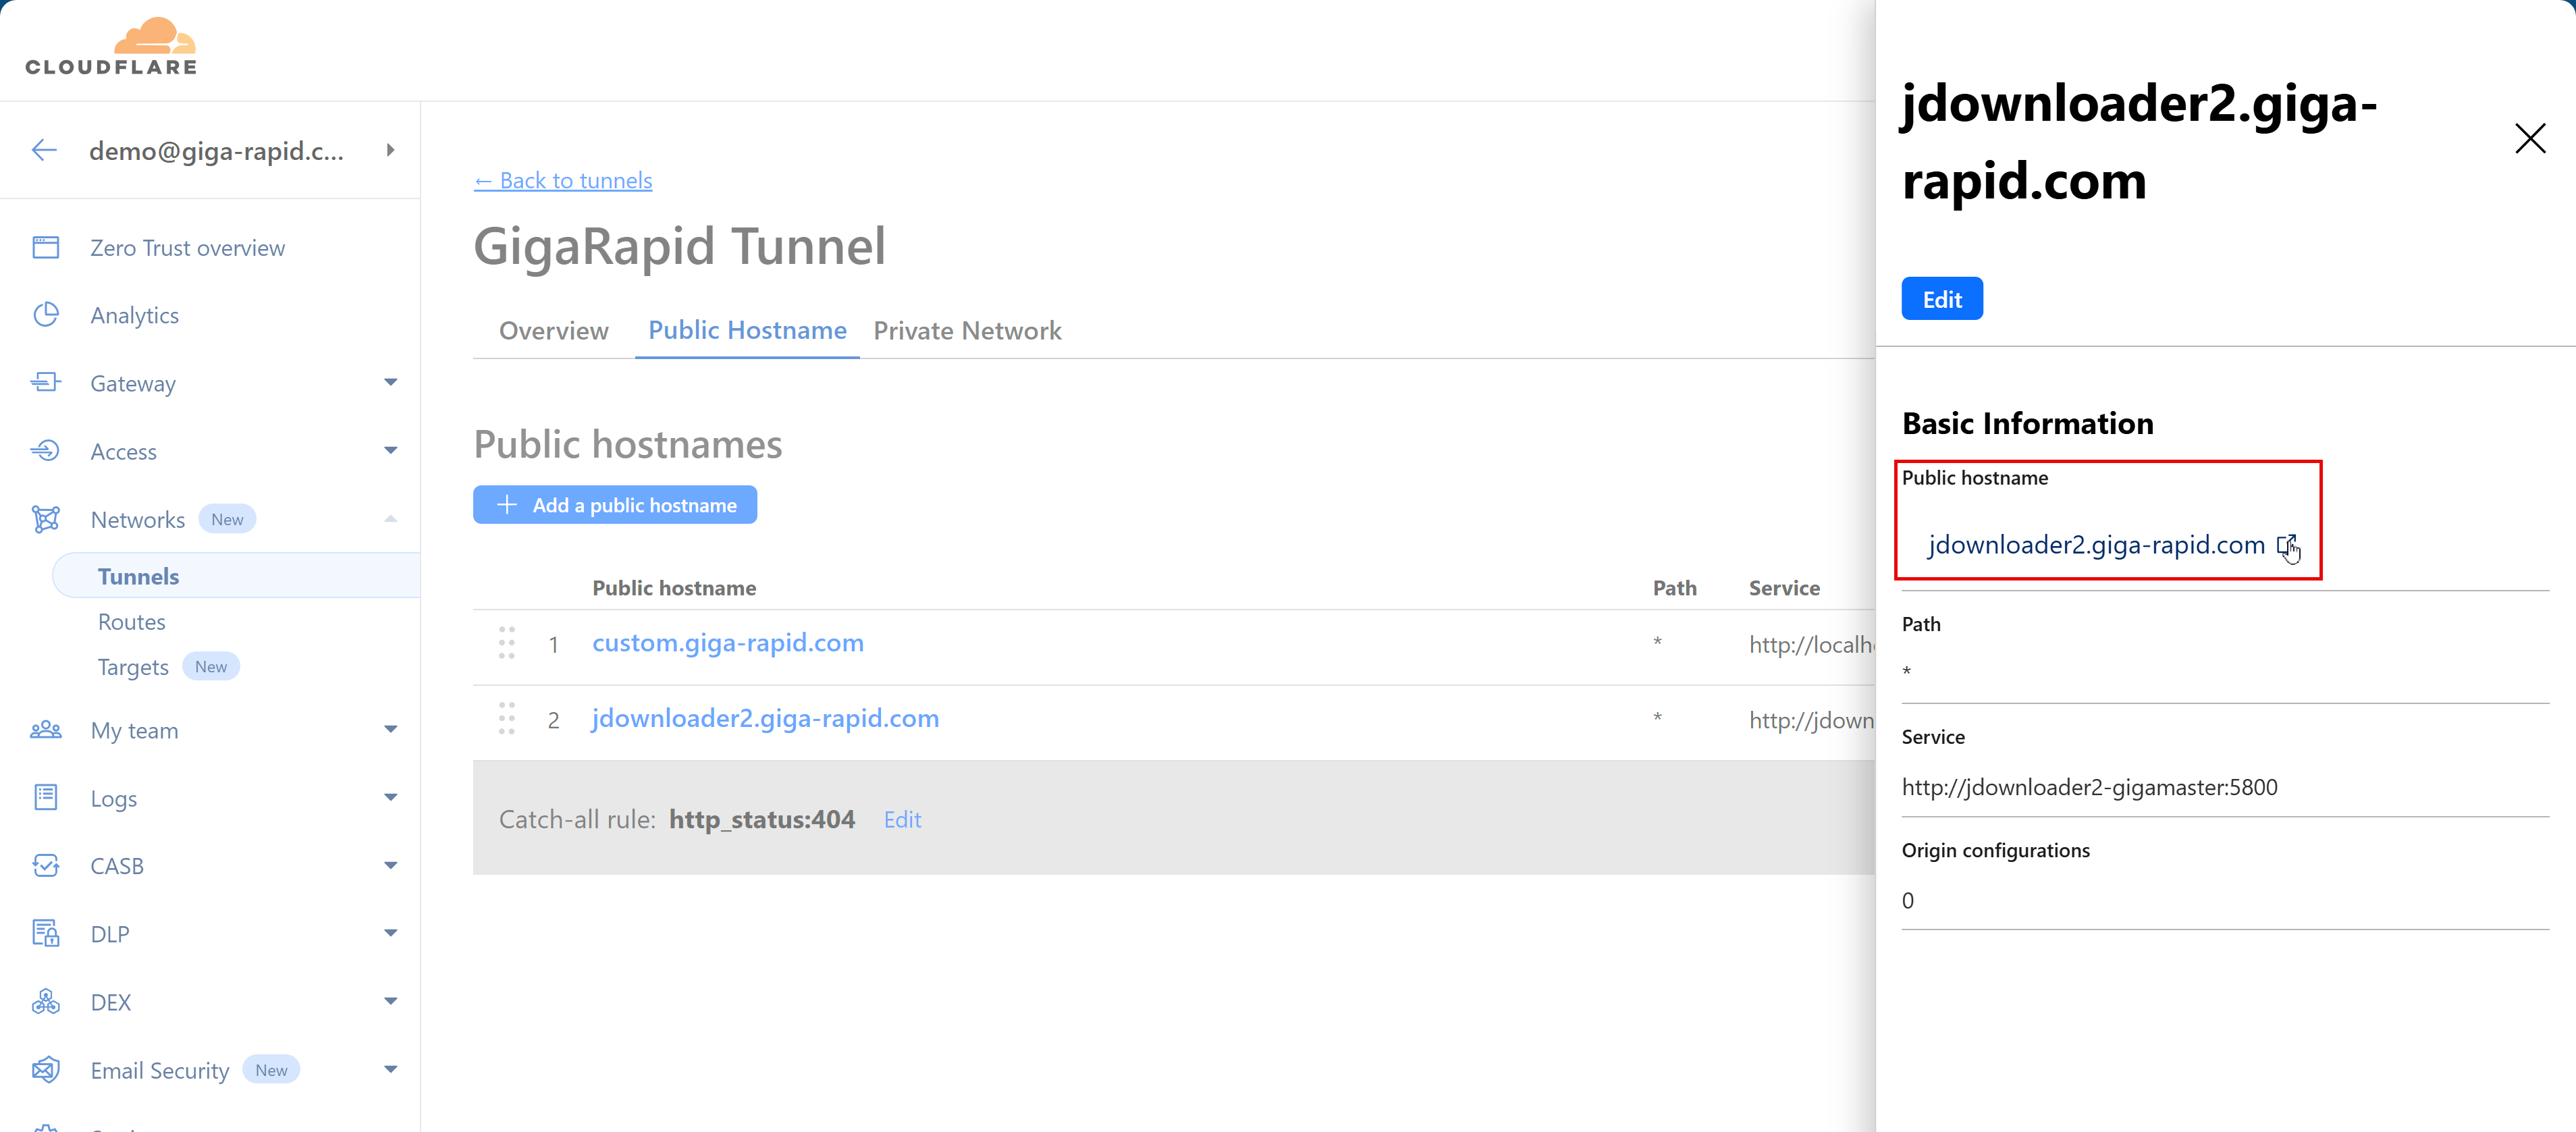Image resolution: width=2576 pixels, height=1132 pixels.
Task: Expand the Email Security menu chevron
Action: point(390,1069)
